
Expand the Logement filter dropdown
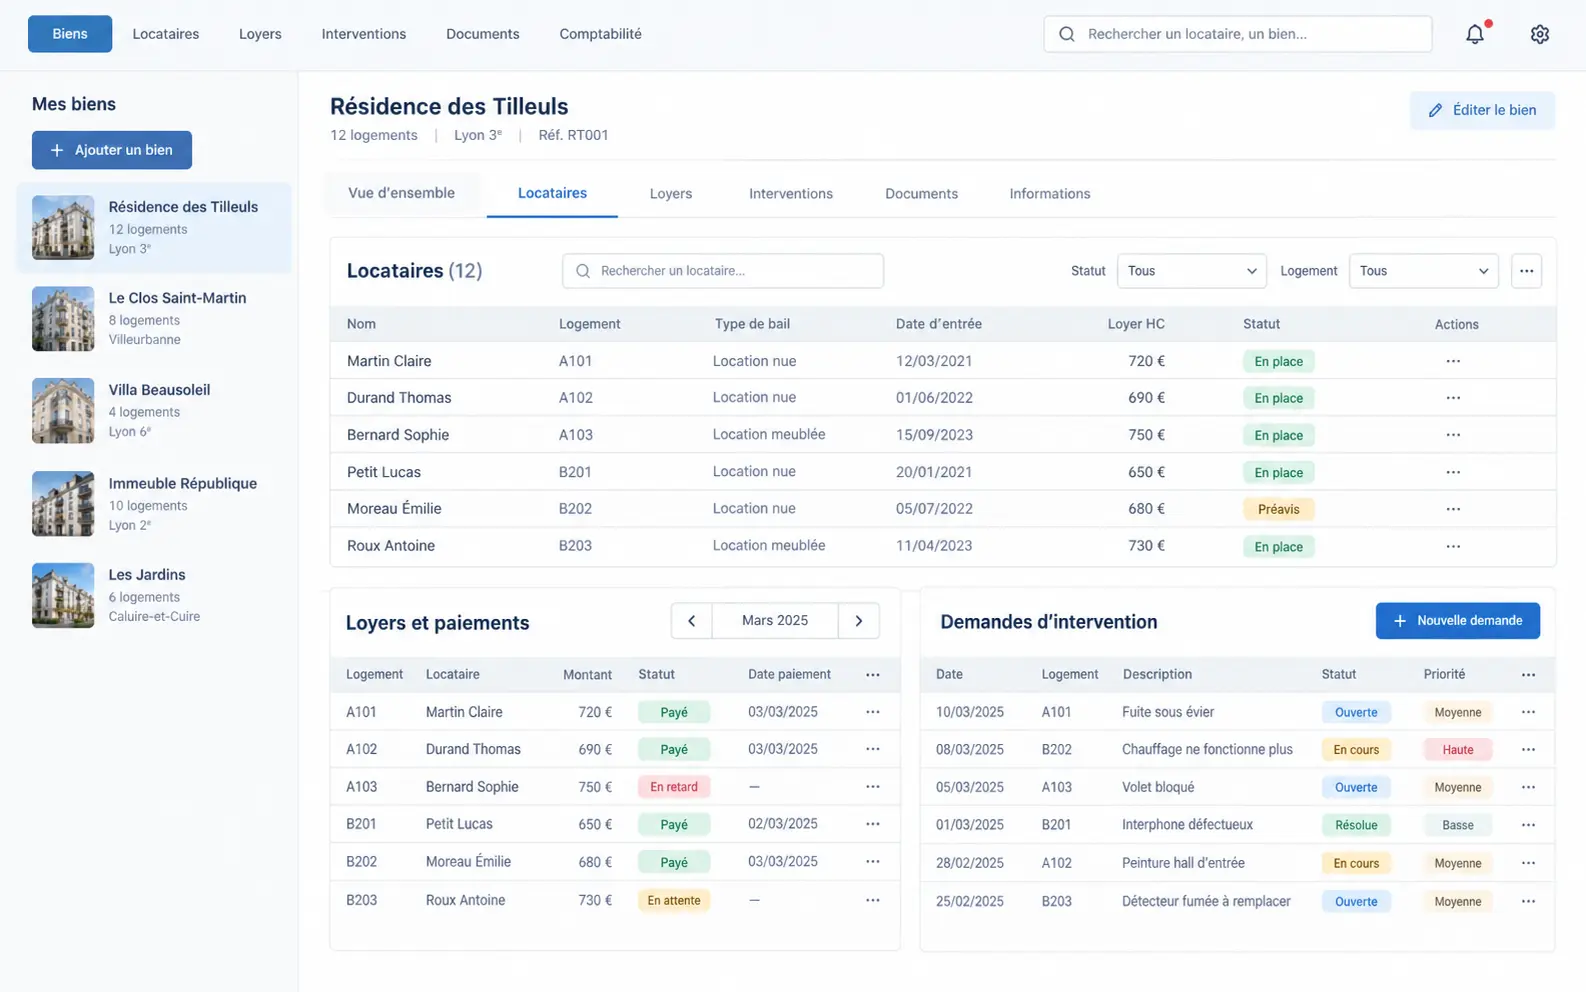1423,271
